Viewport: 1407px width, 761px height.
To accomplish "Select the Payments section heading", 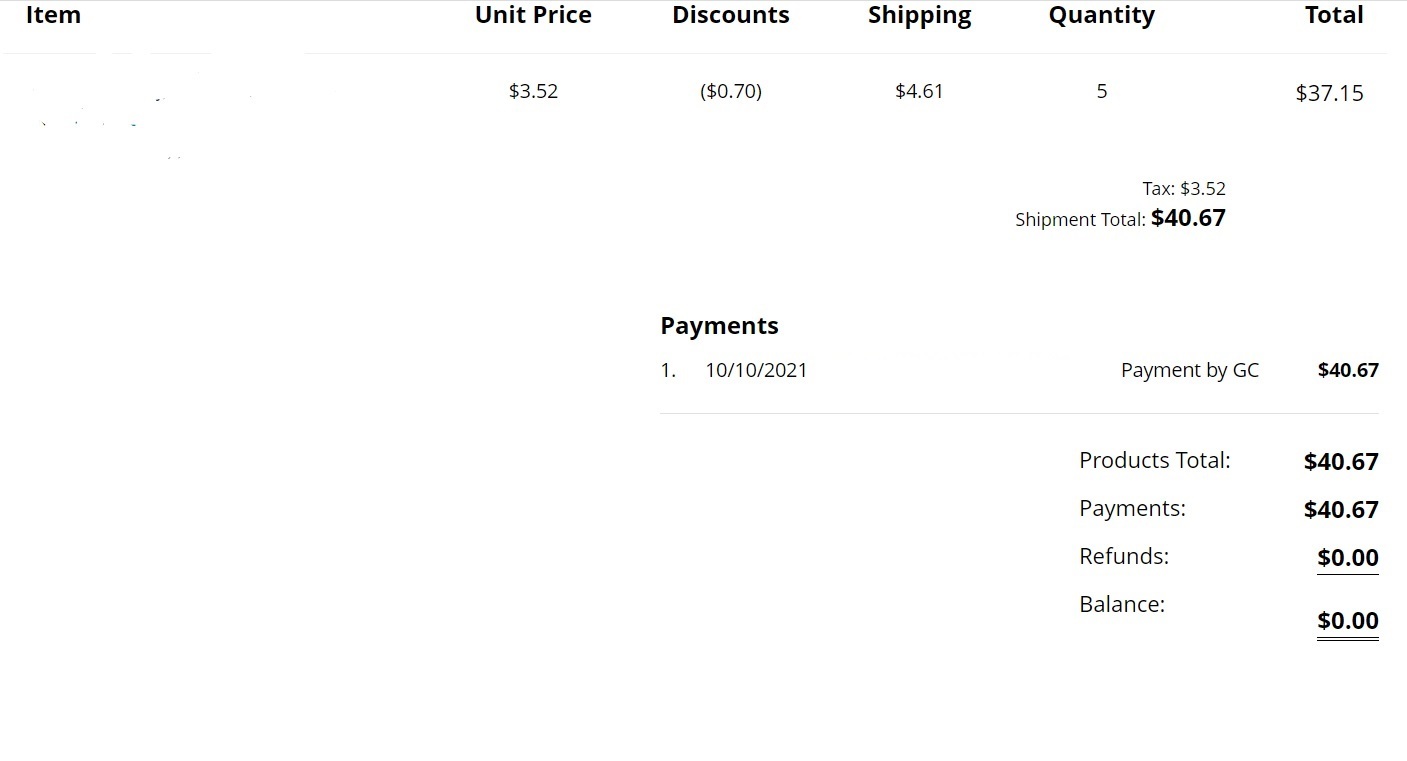I will [719, 326].
